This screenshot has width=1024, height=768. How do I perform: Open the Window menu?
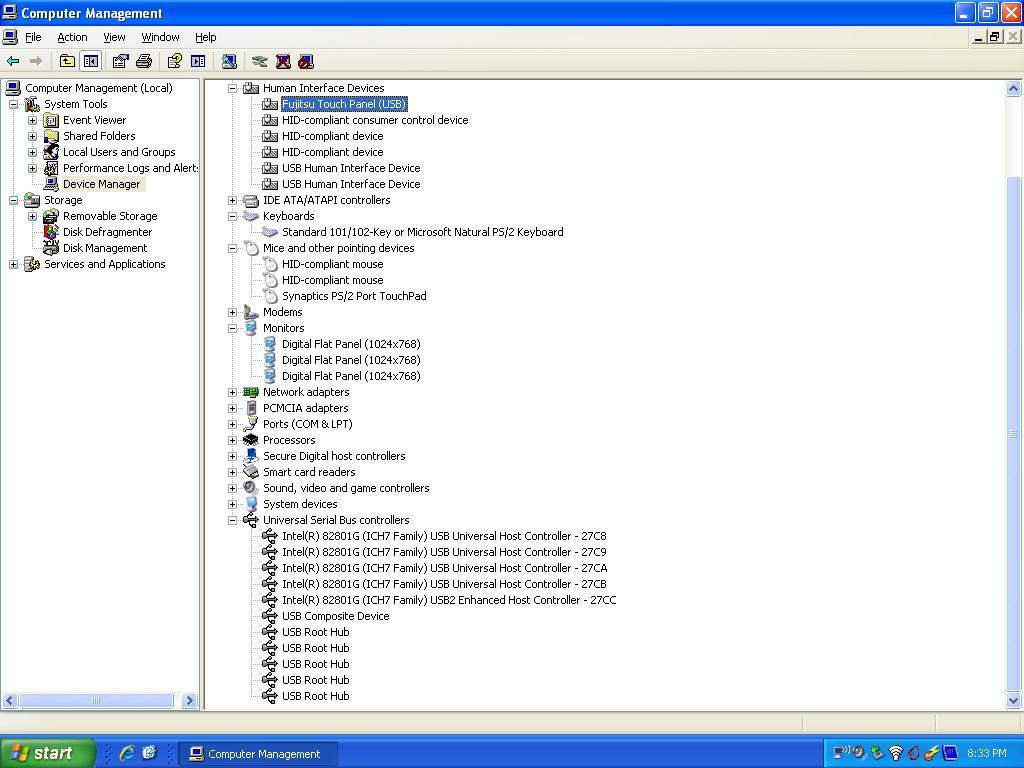161,37
